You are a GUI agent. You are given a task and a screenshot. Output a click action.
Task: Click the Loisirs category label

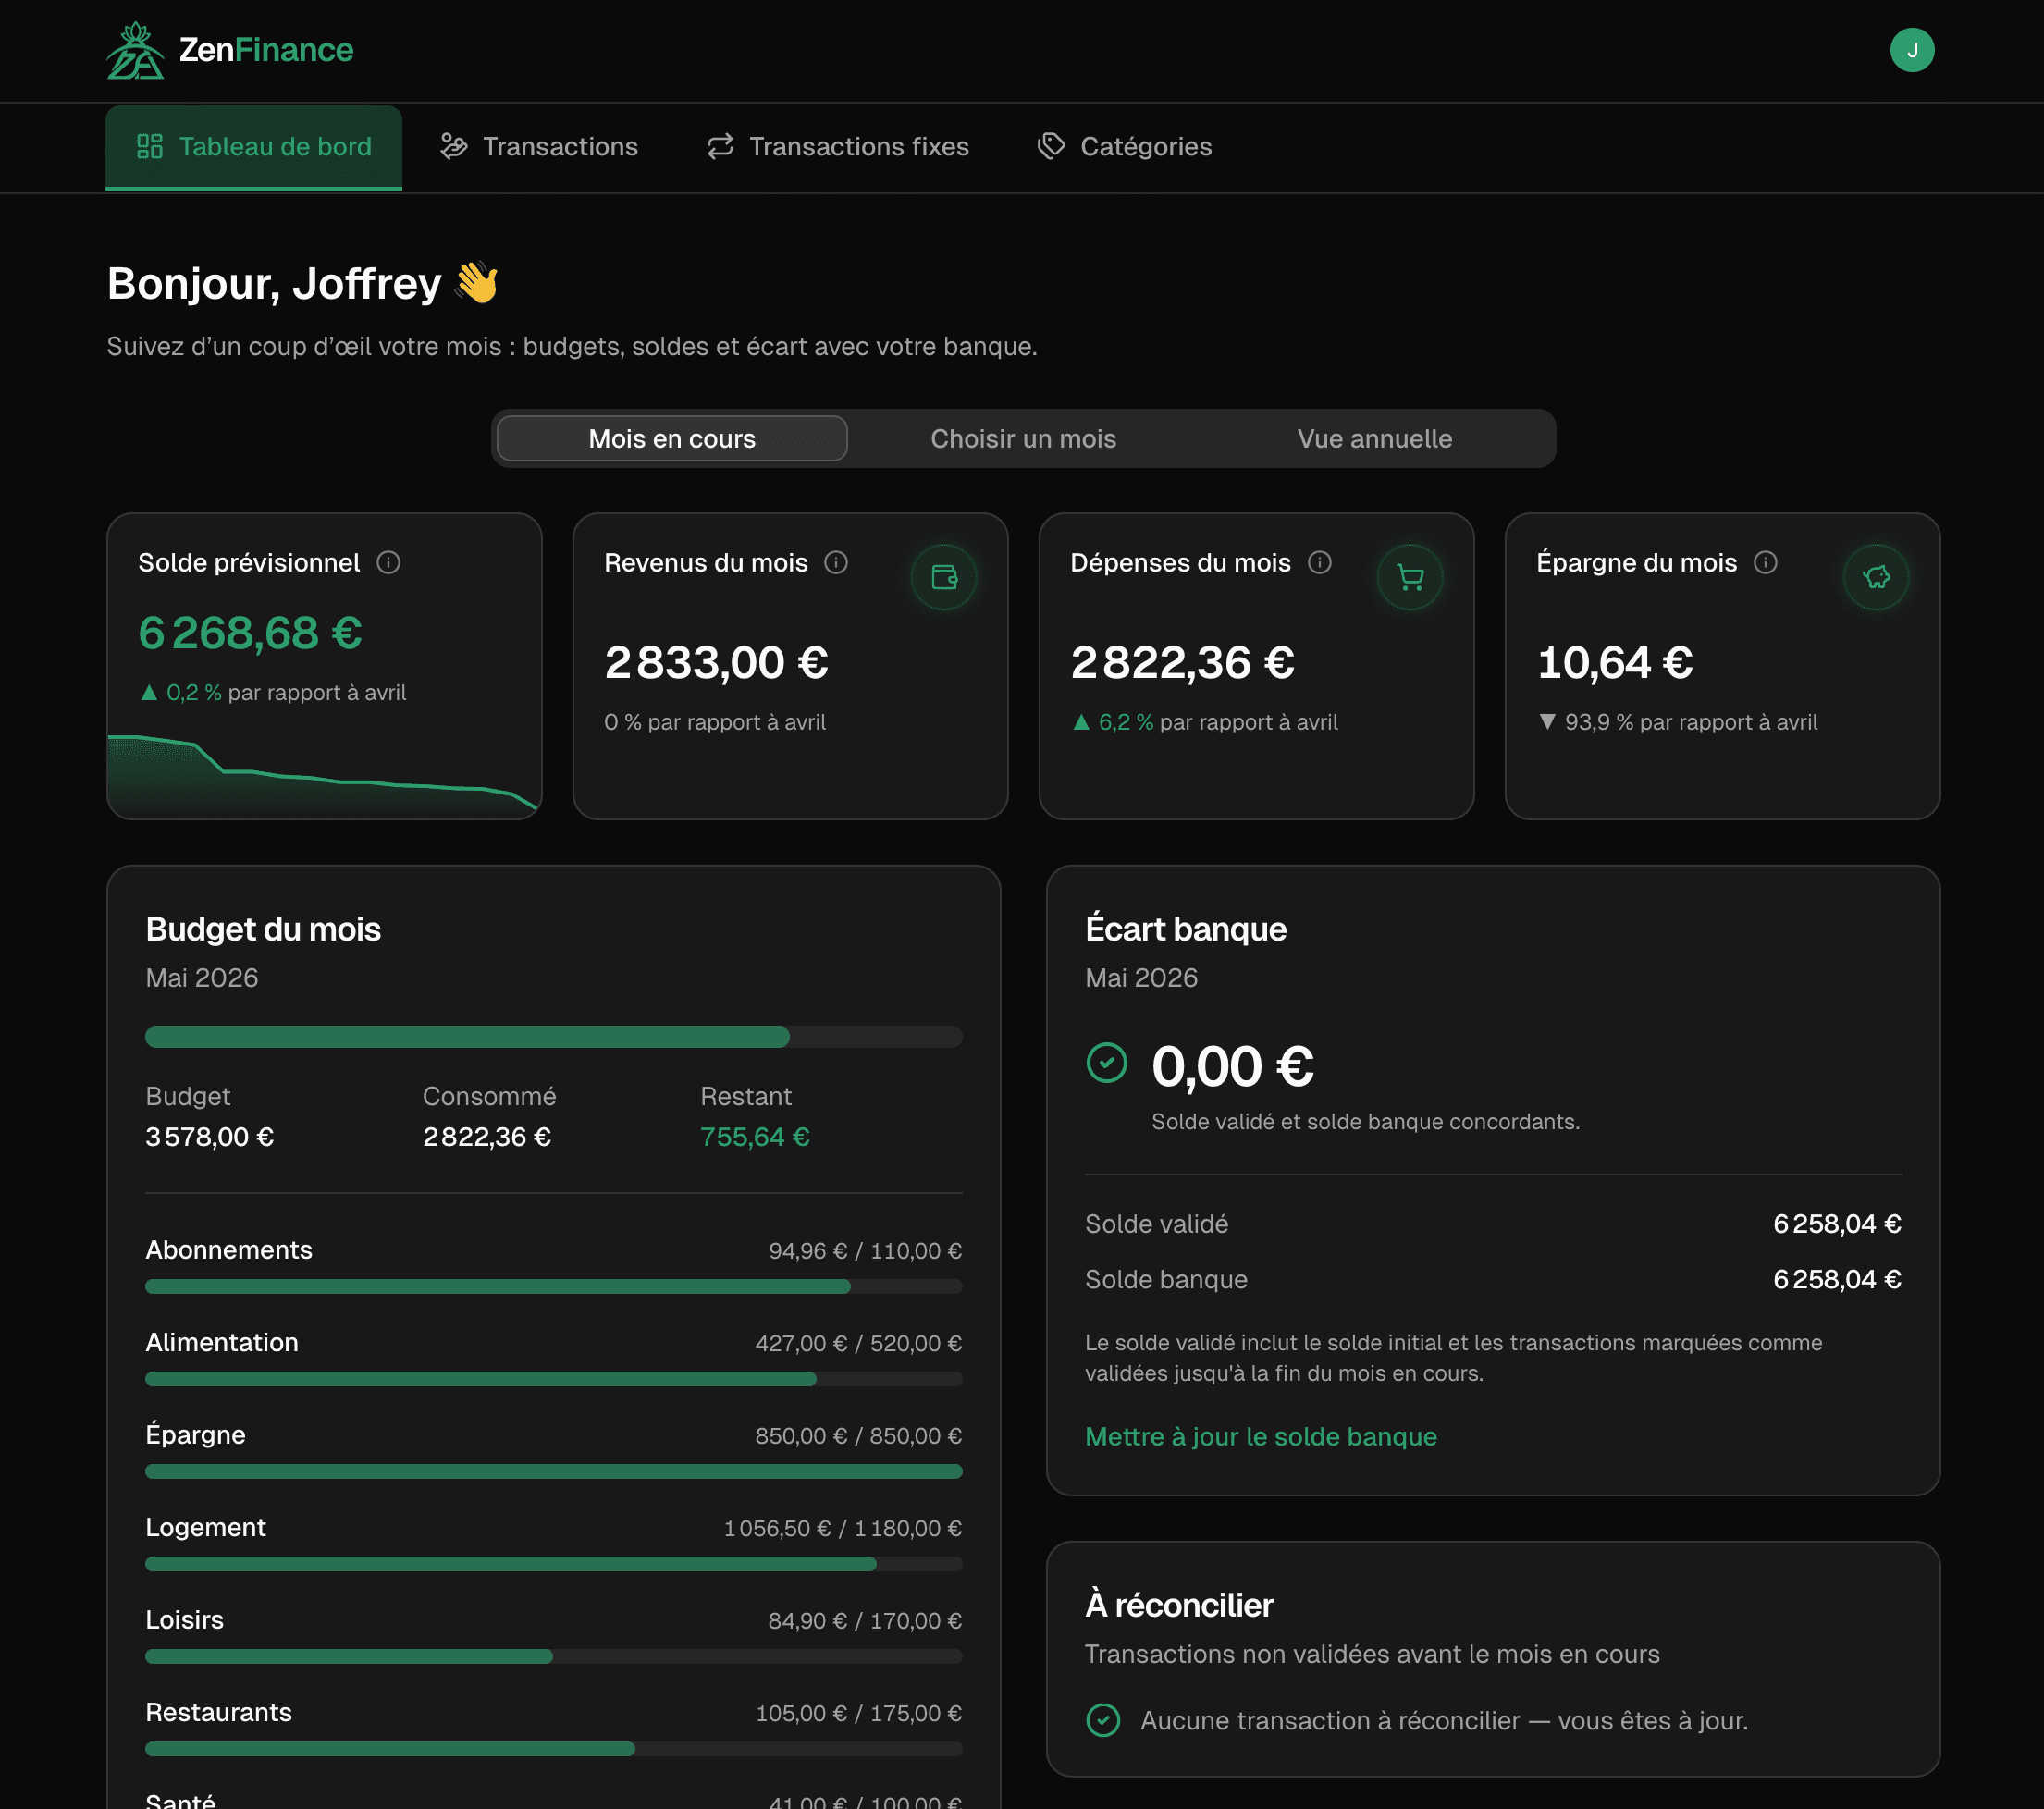pyautogui.click(x=184, y=1619)
